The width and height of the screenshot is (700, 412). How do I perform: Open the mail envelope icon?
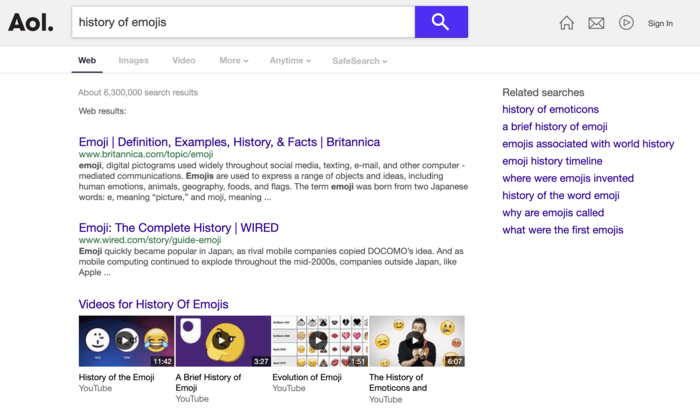pyautogui.click(x=596, y=23)
